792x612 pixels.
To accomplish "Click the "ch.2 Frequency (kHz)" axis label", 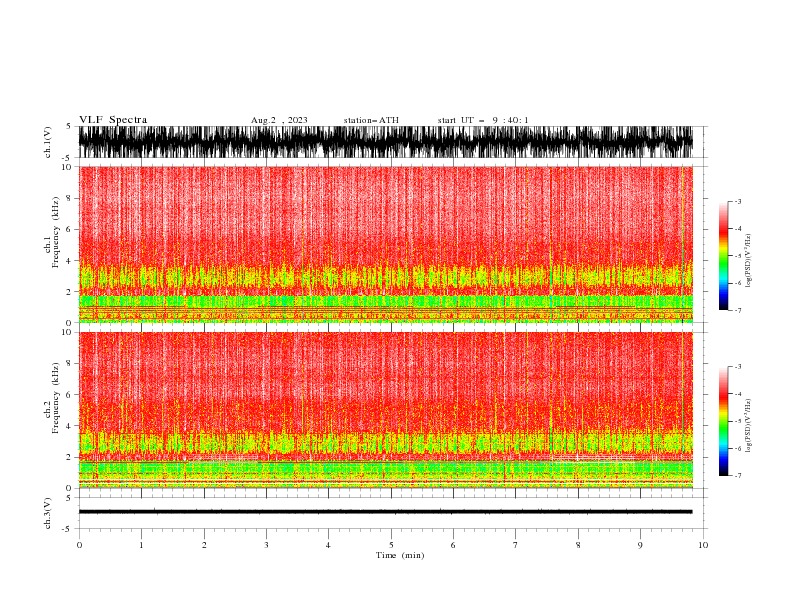I will click(52, 410).
